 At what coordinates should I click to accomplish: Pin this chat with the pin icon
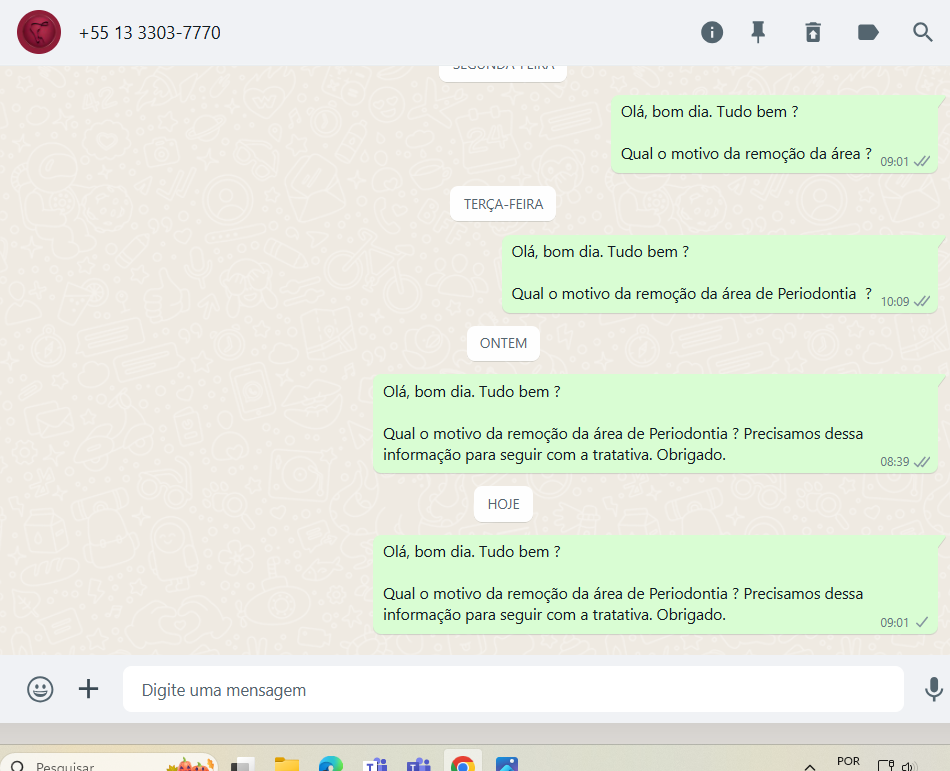(x=759, y=32)
